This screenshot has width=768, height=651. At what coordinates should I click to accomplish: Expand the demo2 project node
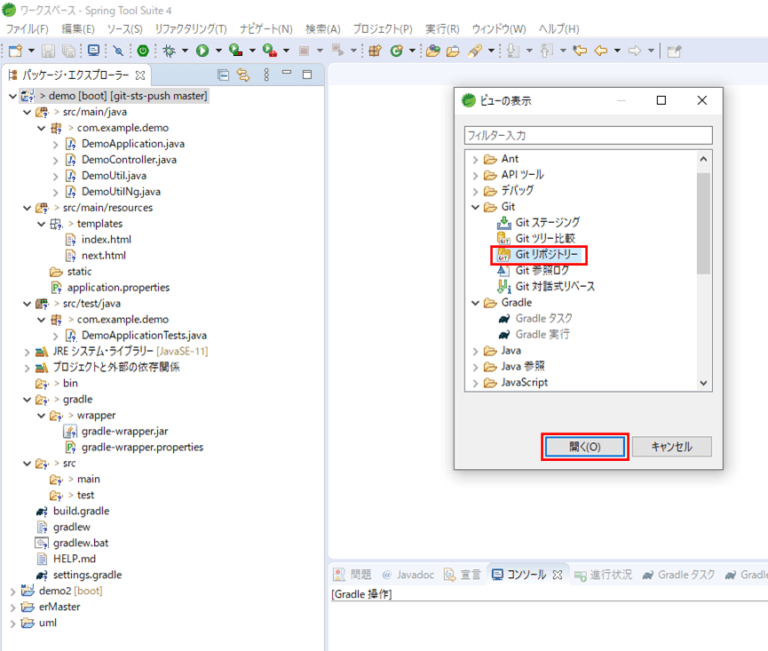[x=12, y=591]
